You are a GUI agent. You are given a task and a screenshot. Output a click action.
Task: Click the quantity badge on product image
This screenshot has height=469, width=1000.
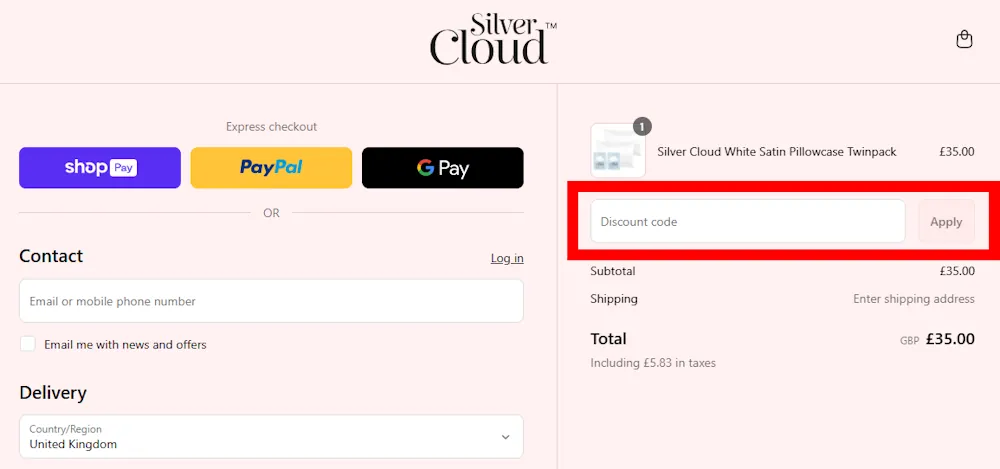coord(642,126)
